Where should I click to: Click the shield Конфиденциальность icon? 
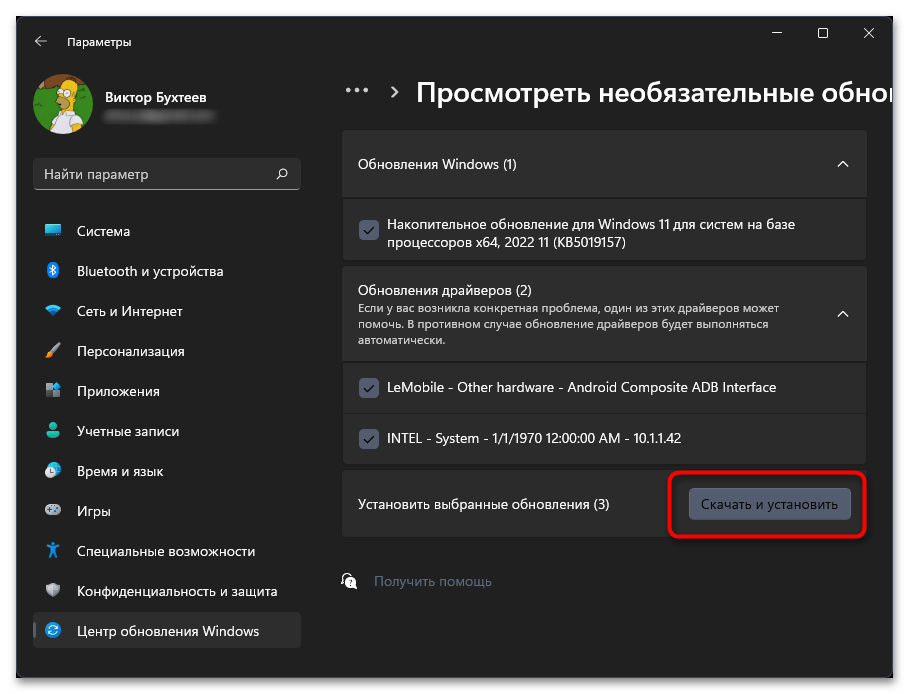(53, 590)
